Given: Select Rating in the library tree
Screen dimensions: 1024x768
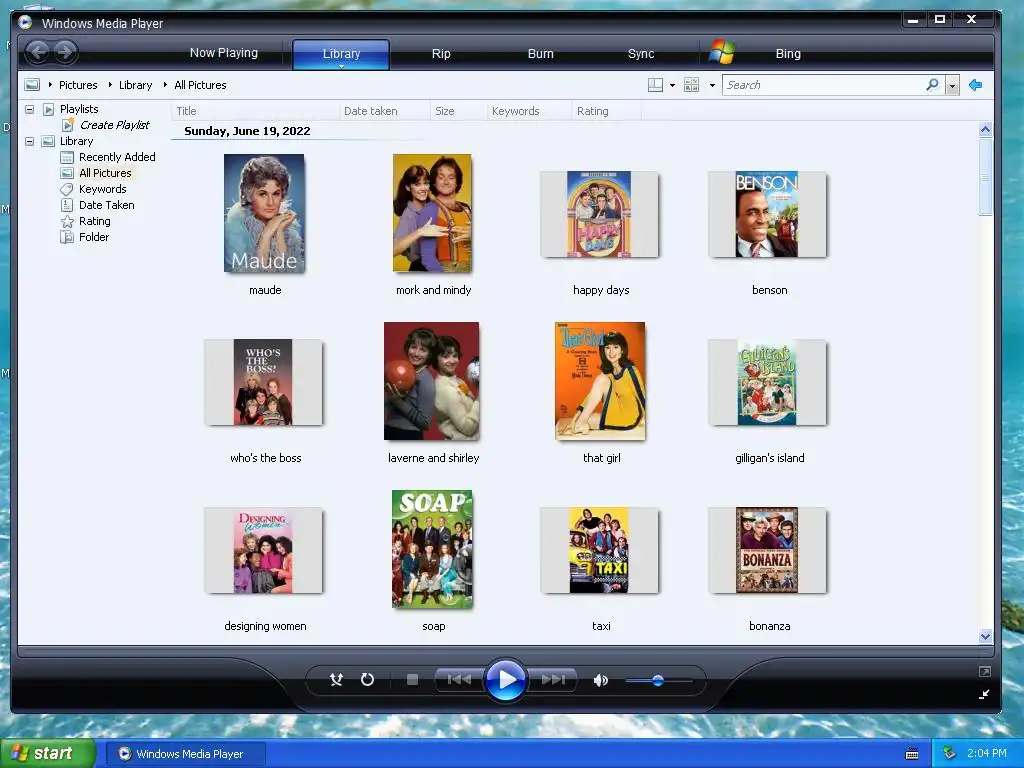Looking at the screenshot, I should [95, 221].
